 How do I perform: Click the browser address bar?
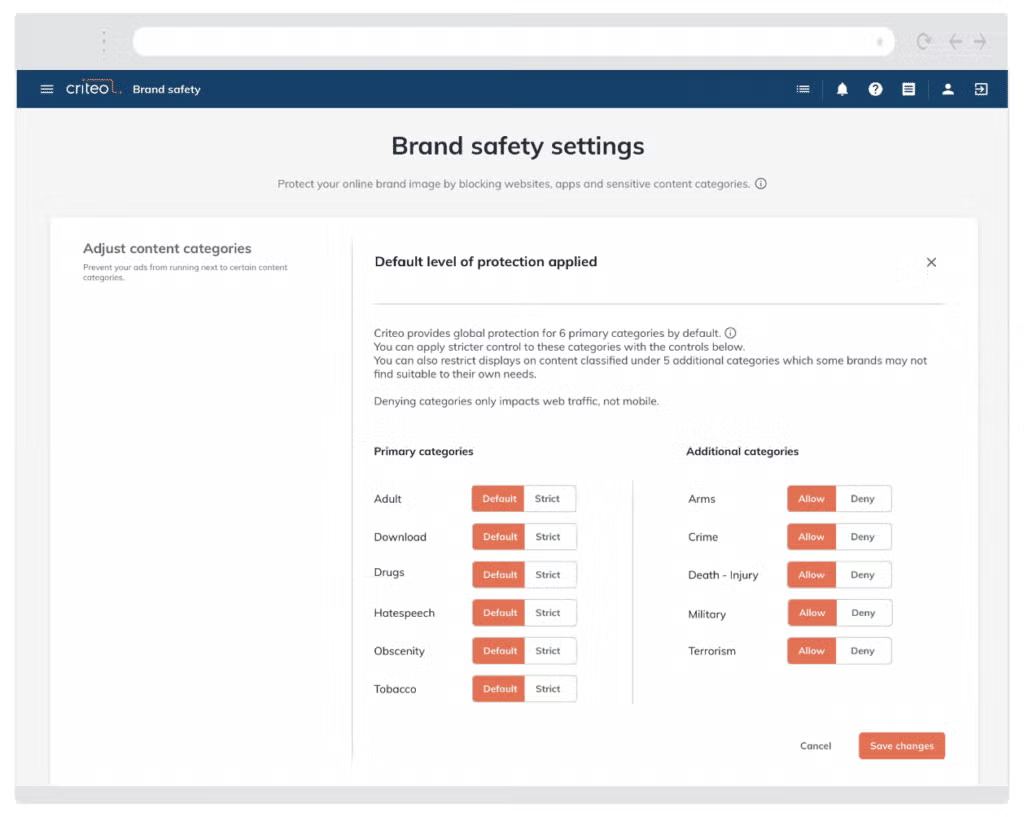click(x=513, y=41)
